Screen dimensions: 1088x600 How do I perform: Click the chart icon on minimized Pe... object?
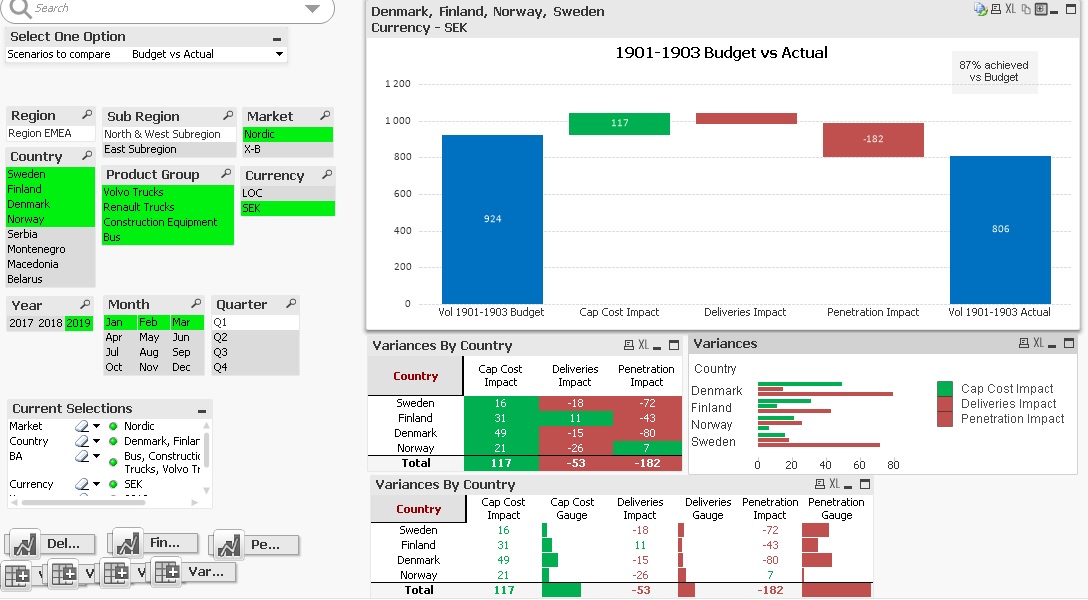click(229, 545)
